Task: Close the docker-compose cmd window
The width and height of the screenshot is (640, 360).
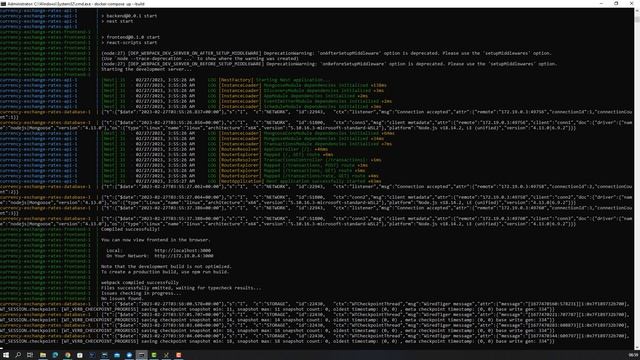Action: [631, 3]
